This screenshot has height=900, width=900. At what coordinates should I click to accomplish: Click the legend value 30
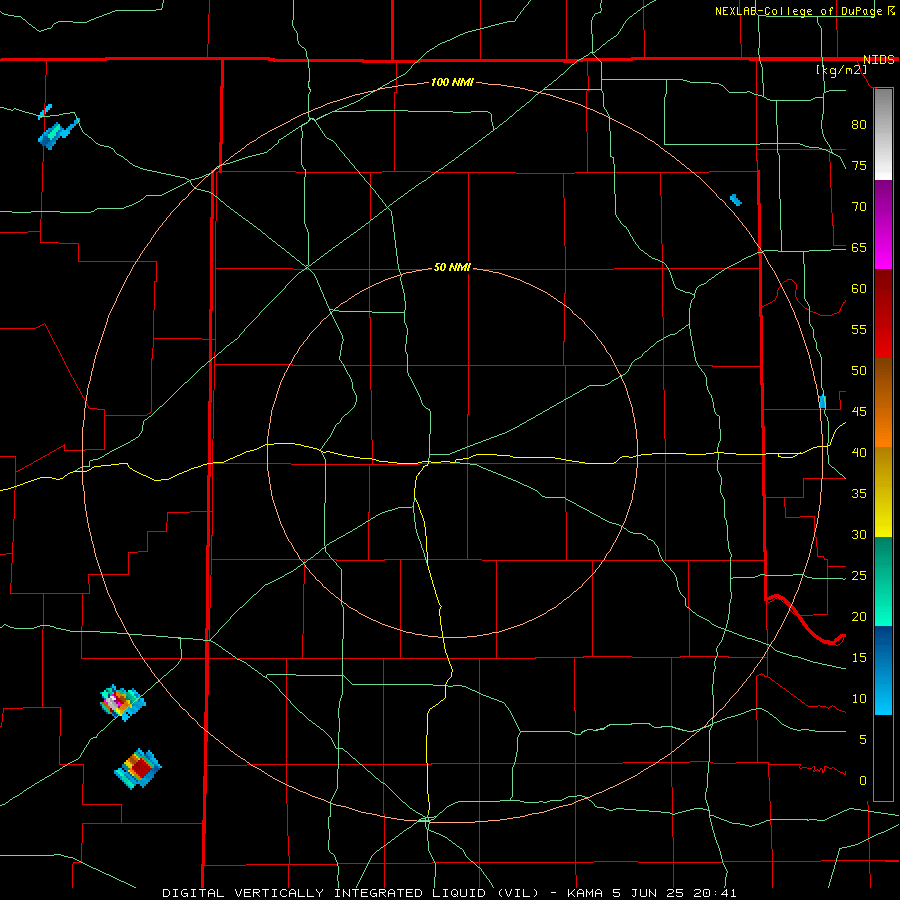[859, 535]
